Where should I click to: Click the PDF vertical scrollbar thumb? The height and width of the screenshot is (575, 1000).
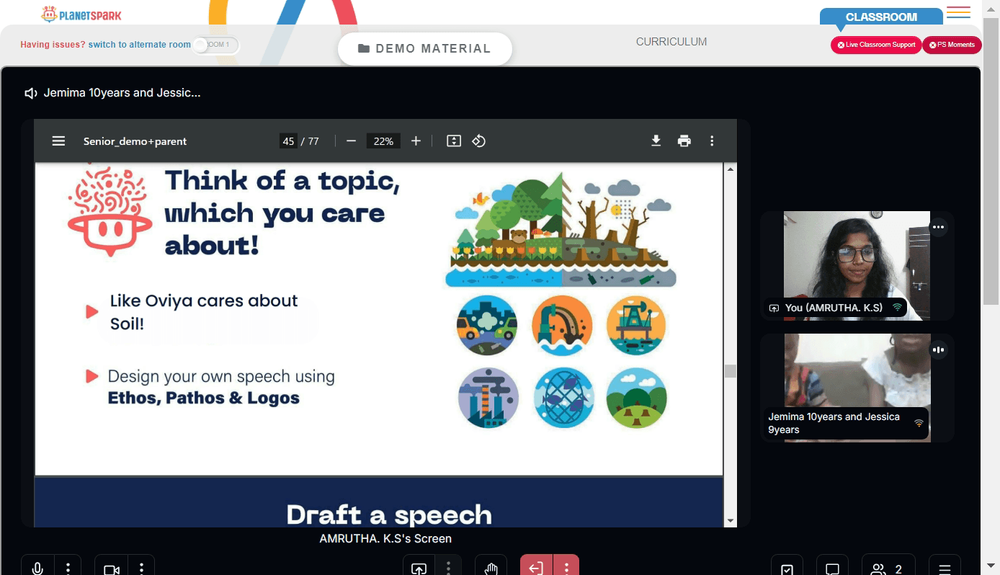pos(730,370)
